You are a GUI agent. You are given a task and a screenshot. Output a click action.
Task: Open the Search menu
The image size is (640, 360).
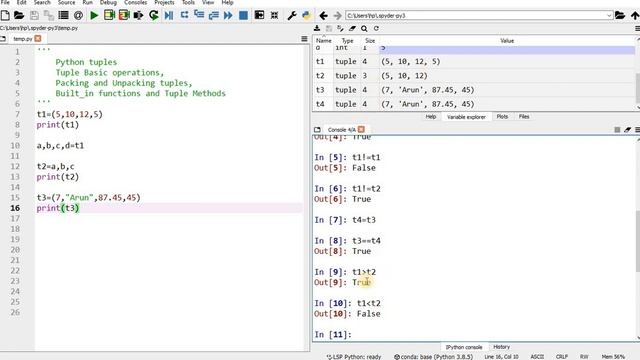pyautogui.click(x=42, y=2)
